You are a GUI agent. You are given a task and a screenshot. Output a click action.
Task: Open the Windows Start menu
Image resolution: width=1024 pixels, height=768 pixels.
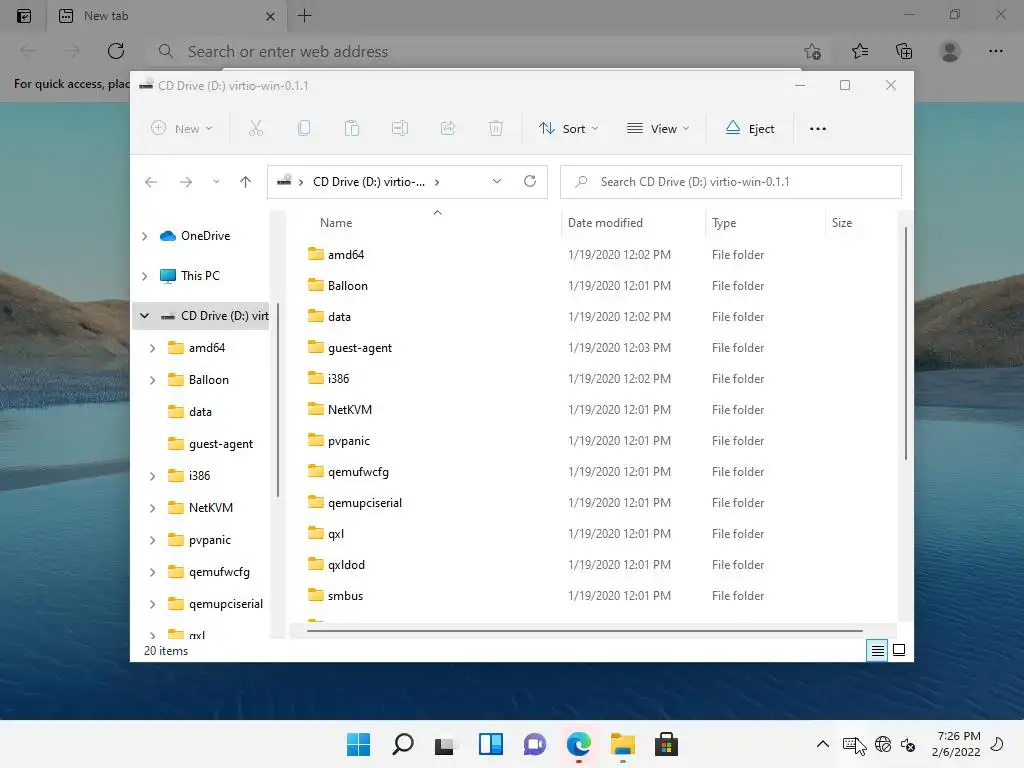[x=359, y=744]
